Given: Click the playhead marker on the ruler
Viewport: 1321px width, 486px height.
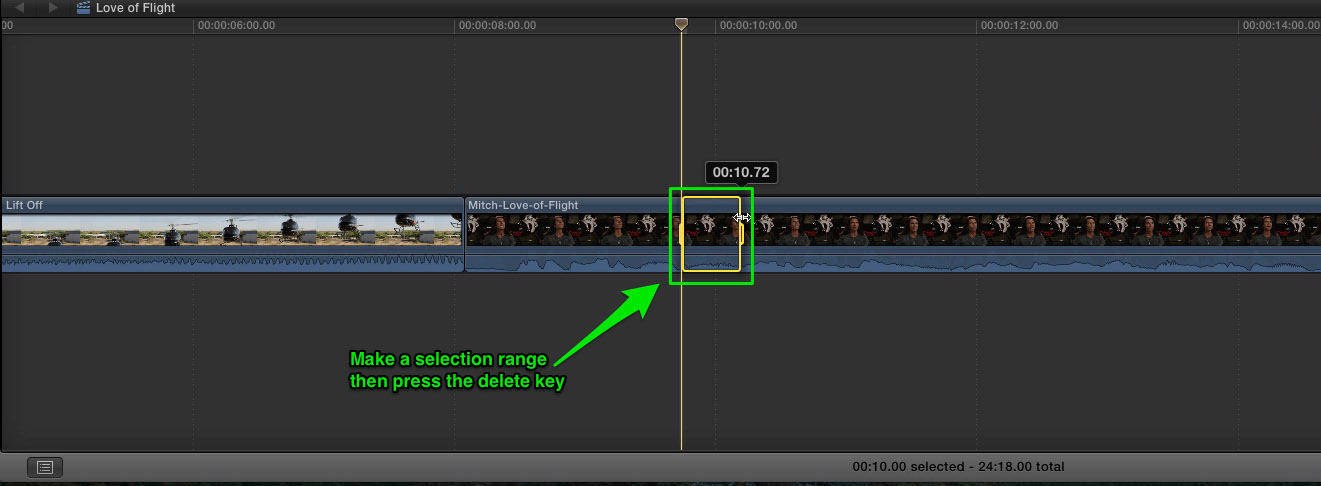Looking at the screenshot, I should 681,24.
